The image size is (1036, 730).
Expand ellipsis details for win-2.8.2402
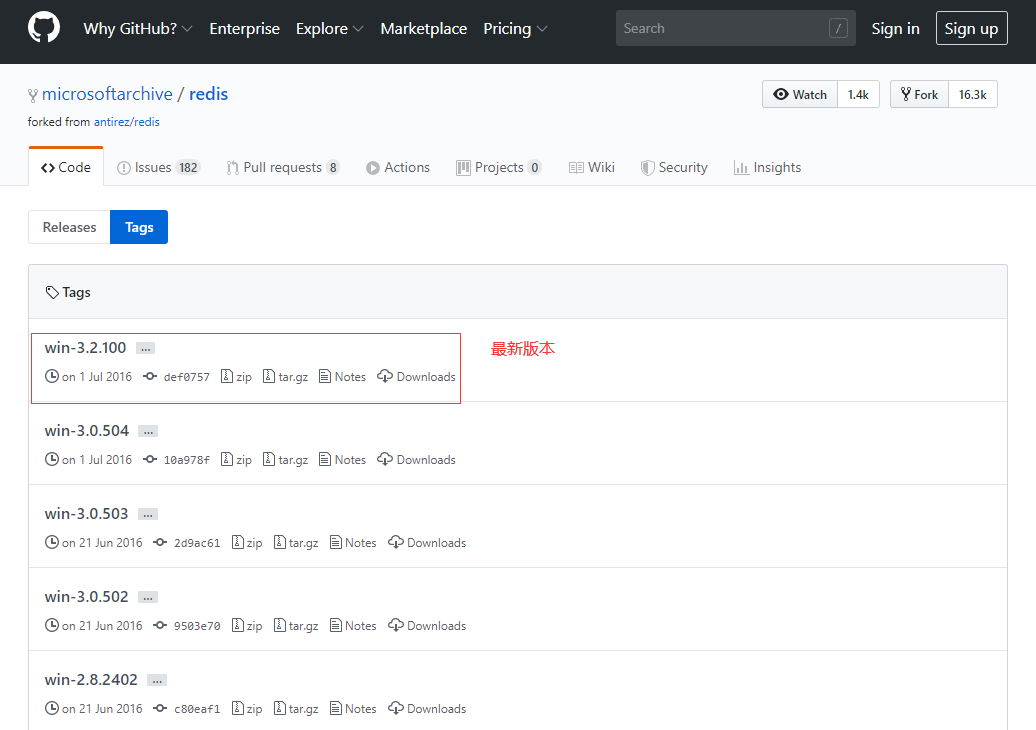click(157, 680)
